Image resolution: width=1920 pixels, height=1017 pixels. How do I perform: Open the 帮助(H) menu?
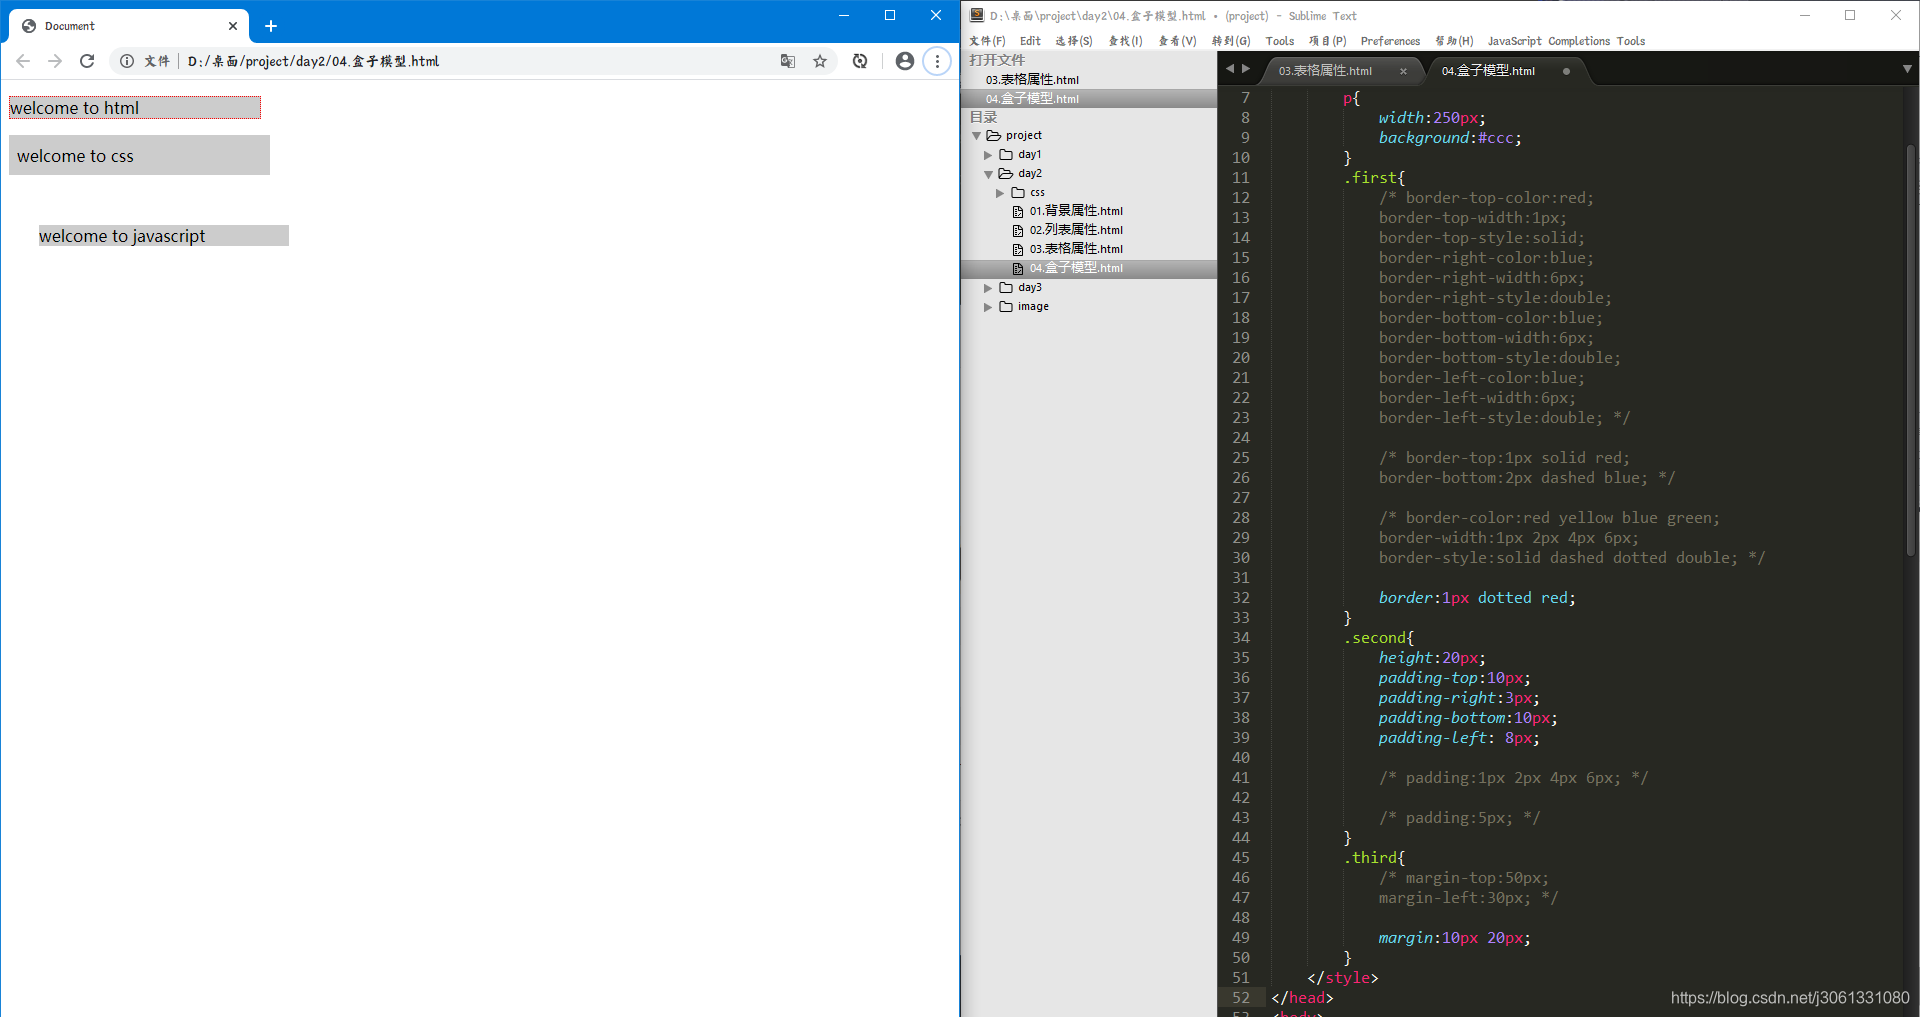[1454, 41]
